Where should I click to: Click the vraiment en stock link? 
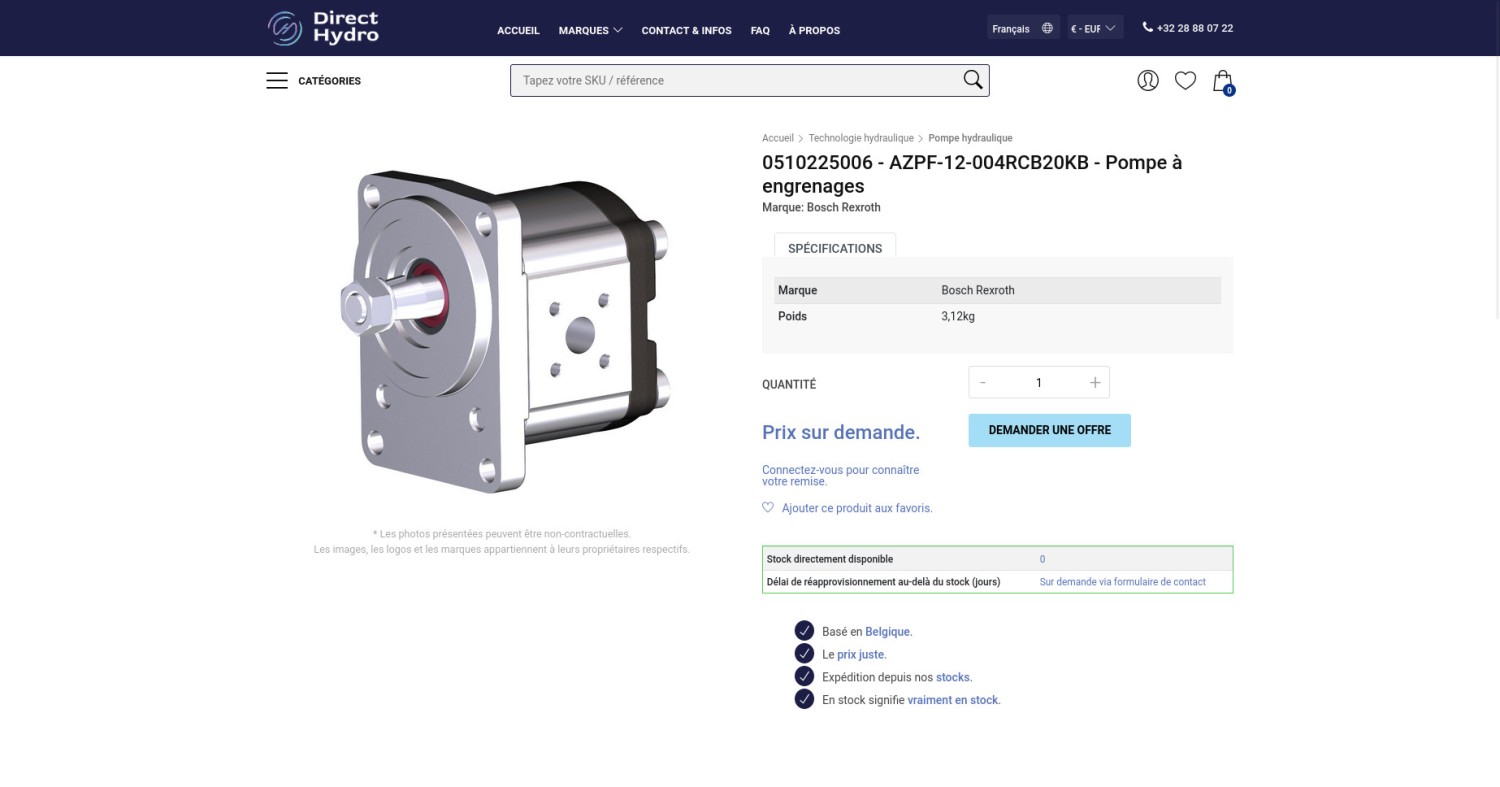coord(953,700)
